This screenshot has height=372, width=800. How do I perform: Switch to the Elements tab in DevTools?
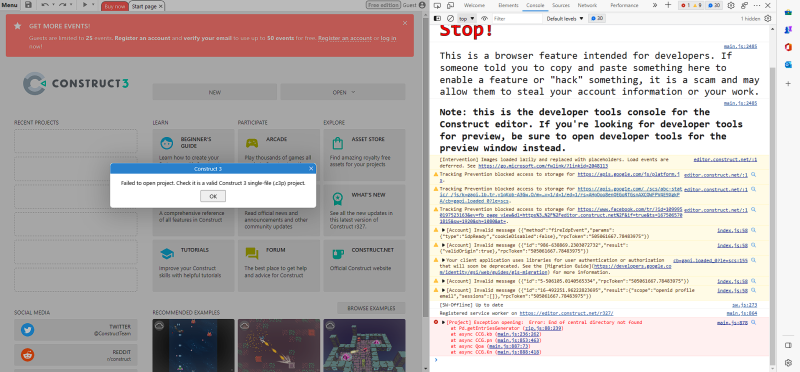pos(508,5)
